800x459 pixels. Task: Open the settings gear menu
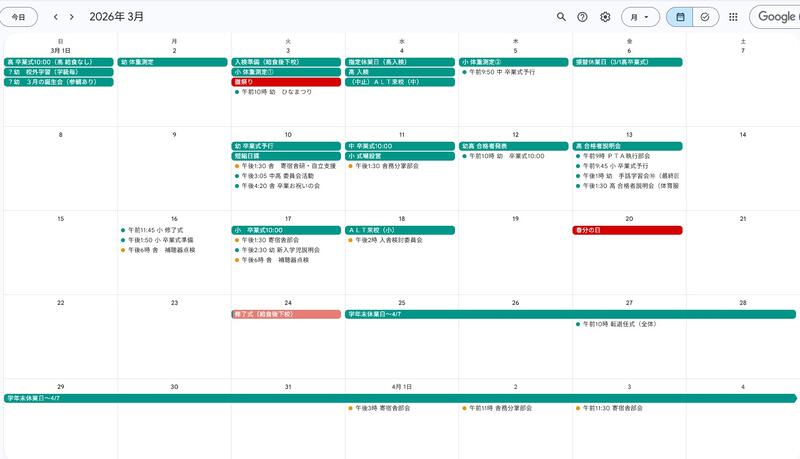[x=605, y=17]
